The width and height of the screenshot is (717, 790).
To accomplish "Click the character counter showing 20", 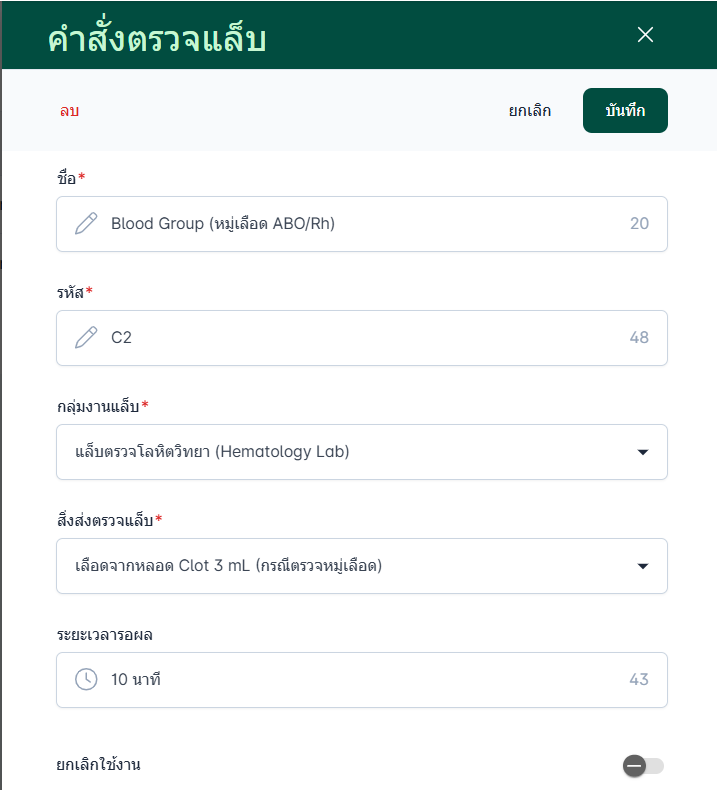I will pos(639,224).
